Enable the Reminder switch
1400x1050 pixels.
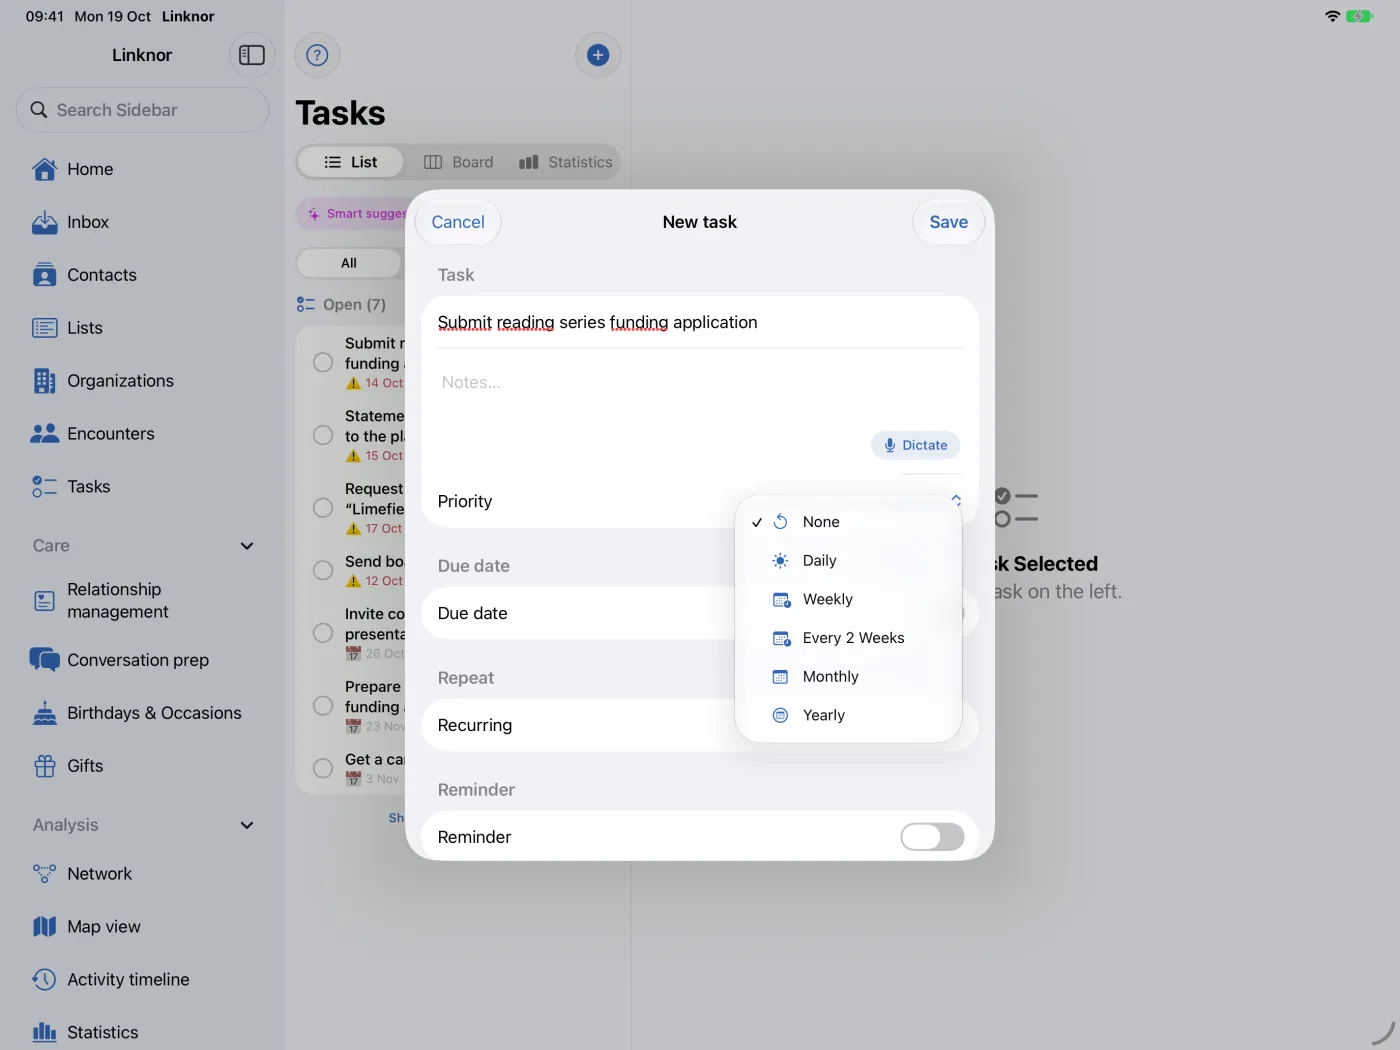pos(932,837)
